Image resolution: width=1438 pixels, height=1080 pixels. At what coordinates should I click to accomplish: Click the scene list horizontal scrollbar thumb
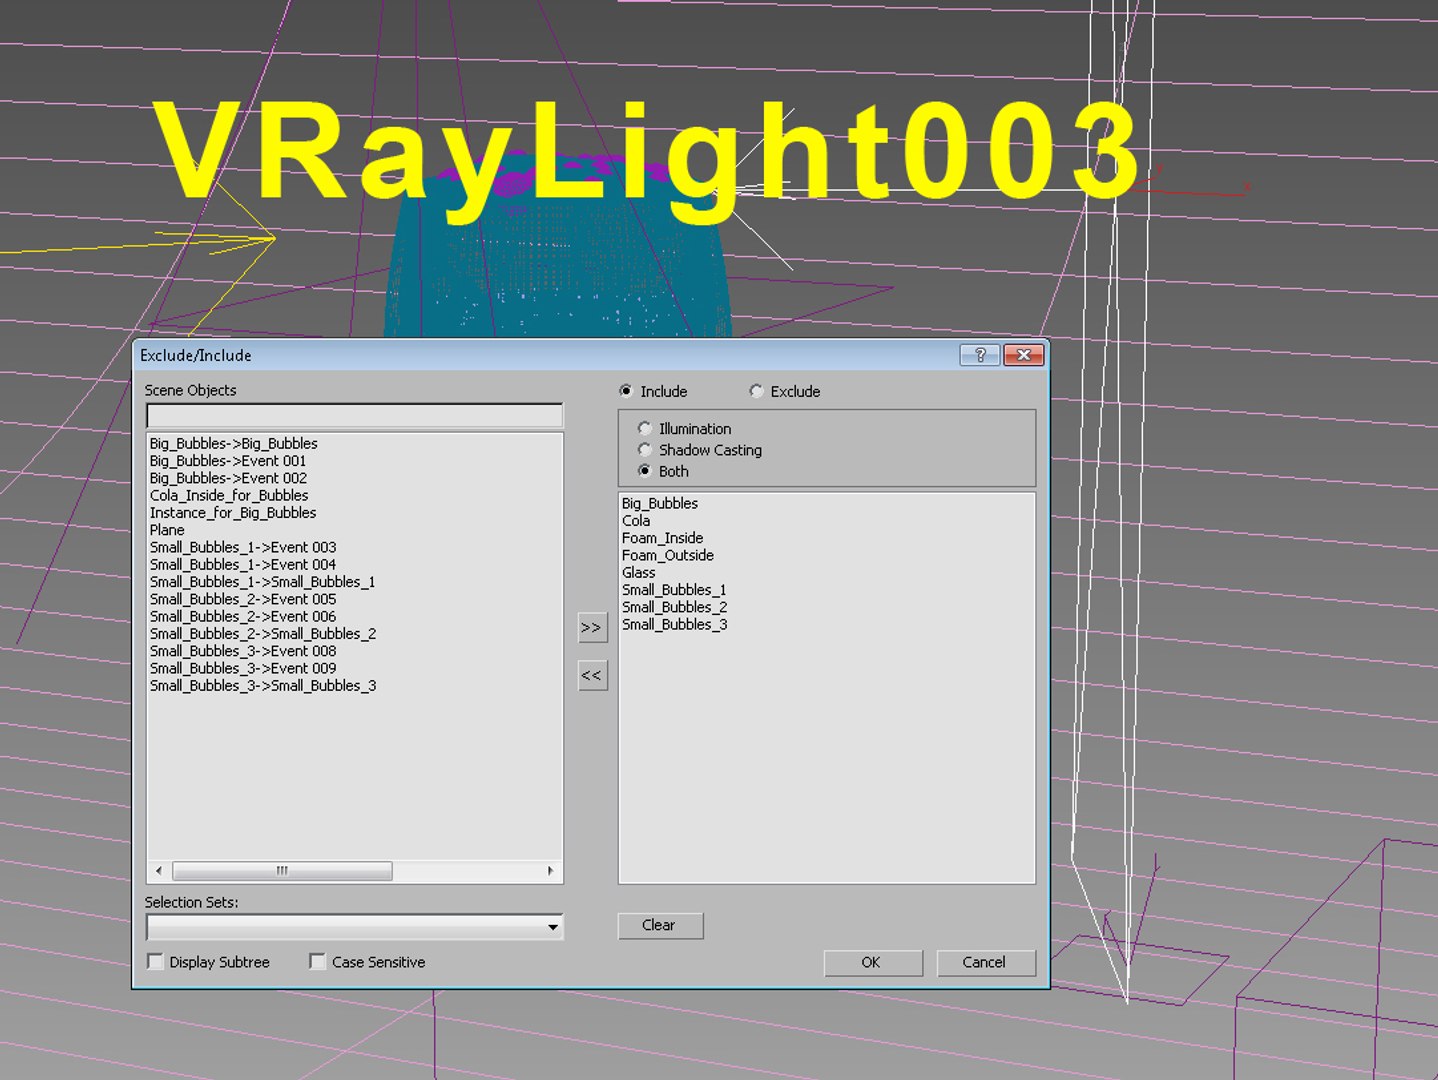[282, 871]
